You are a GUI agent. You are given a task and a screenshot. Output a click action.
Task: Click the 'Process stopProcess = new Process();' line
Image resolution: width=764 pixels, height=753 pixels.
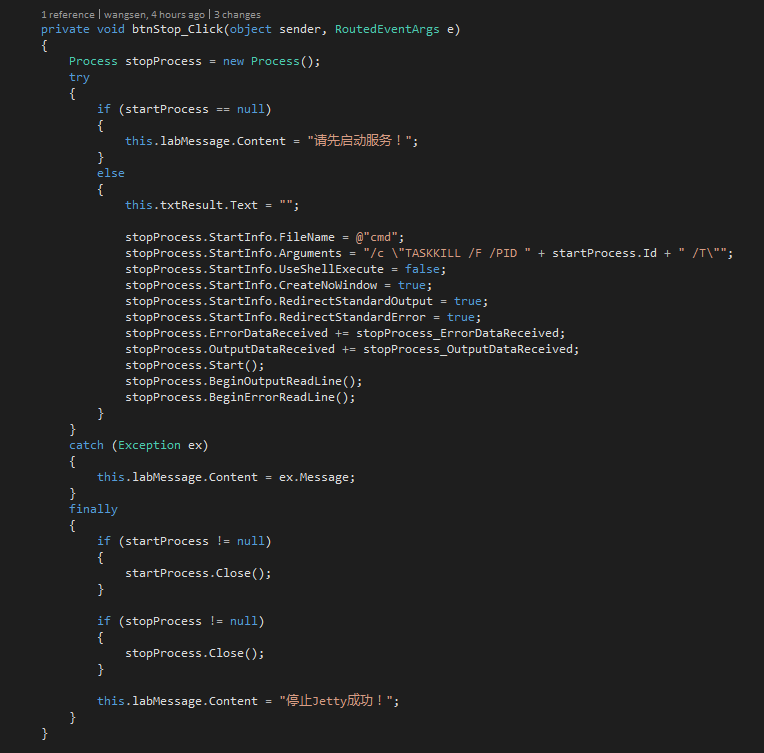194,61
